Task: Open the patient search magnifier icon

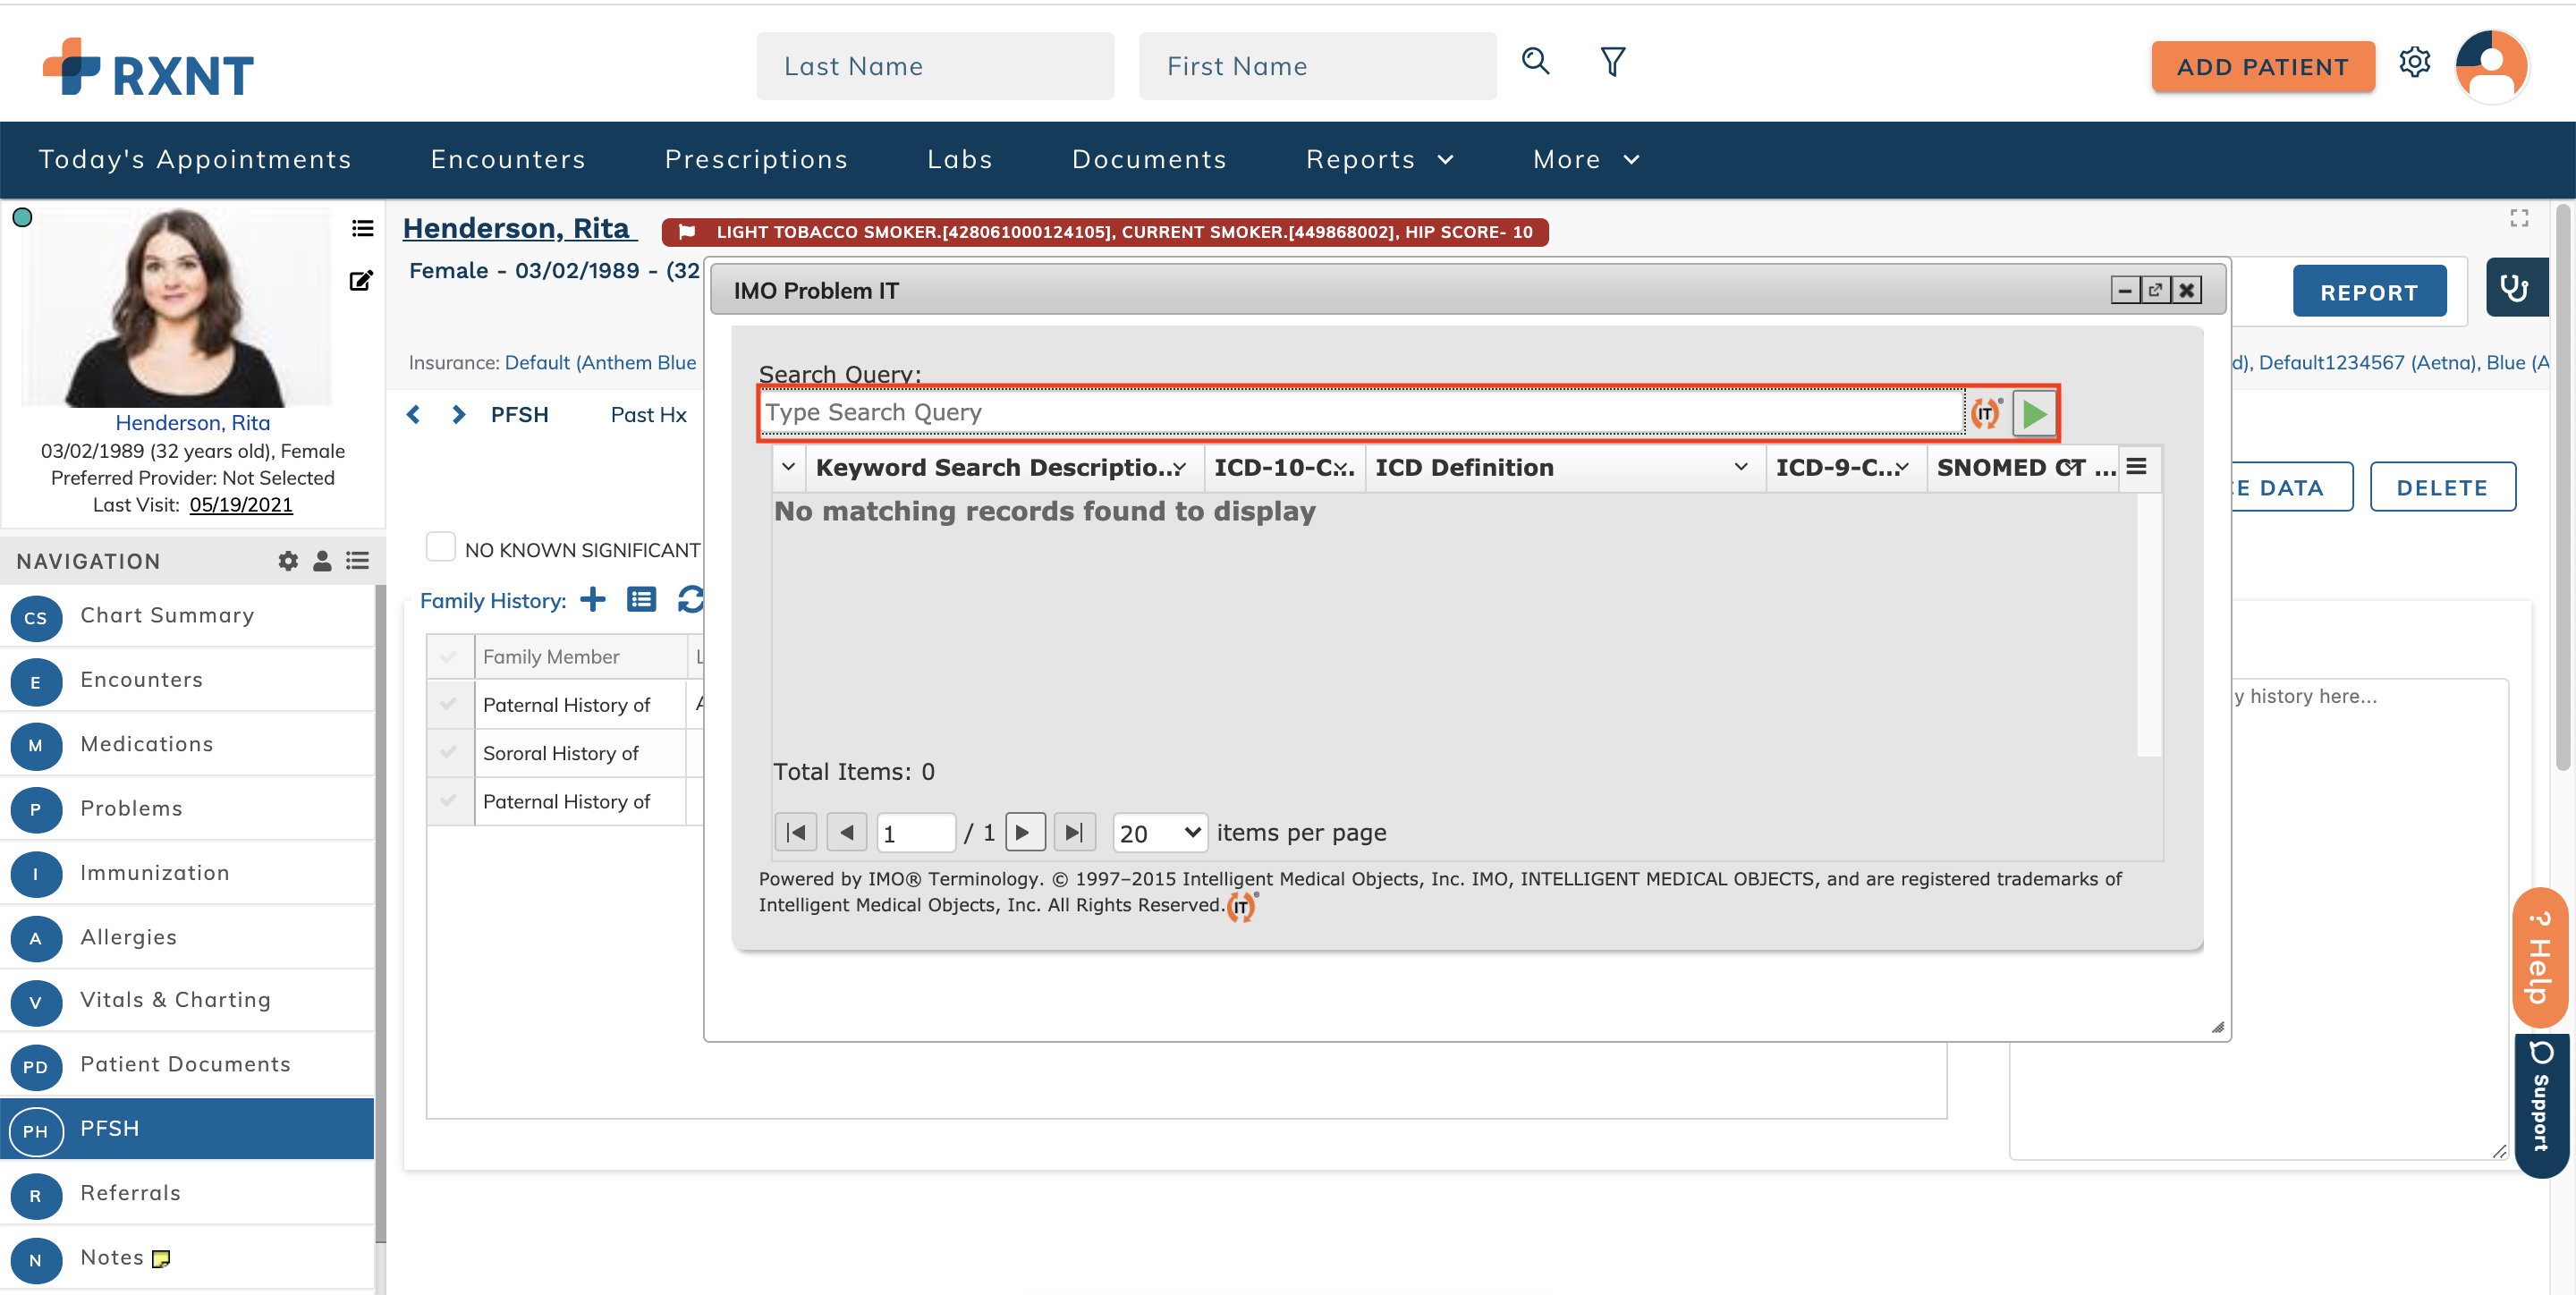Action: [x=1535, y=61]
